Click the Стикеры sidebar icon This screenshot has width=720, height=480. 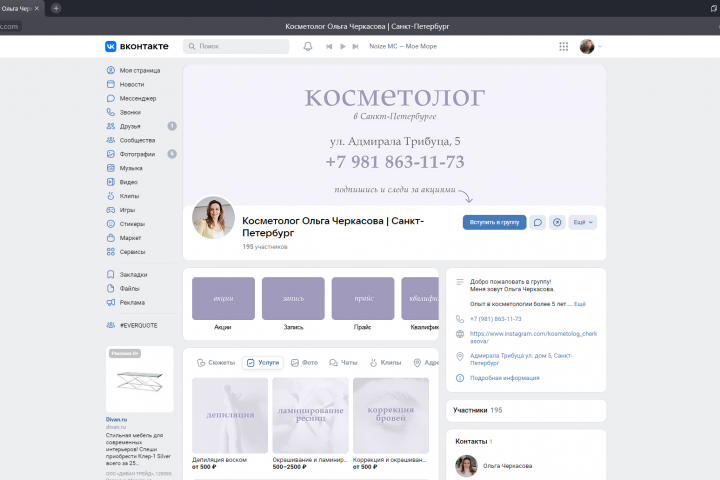point(111,224)
